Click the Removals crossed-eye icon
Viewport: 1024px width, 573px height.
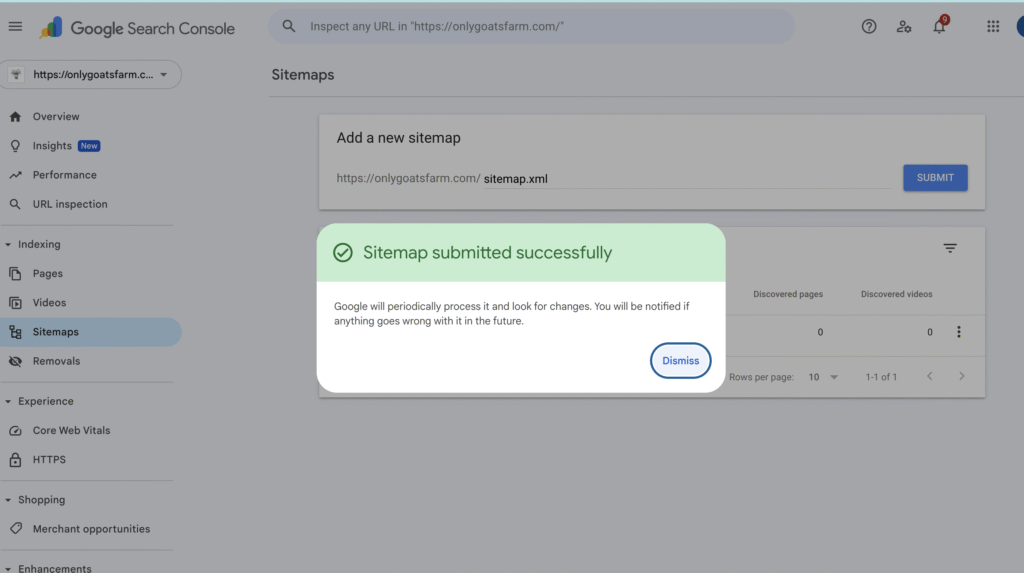pos(15,361)
